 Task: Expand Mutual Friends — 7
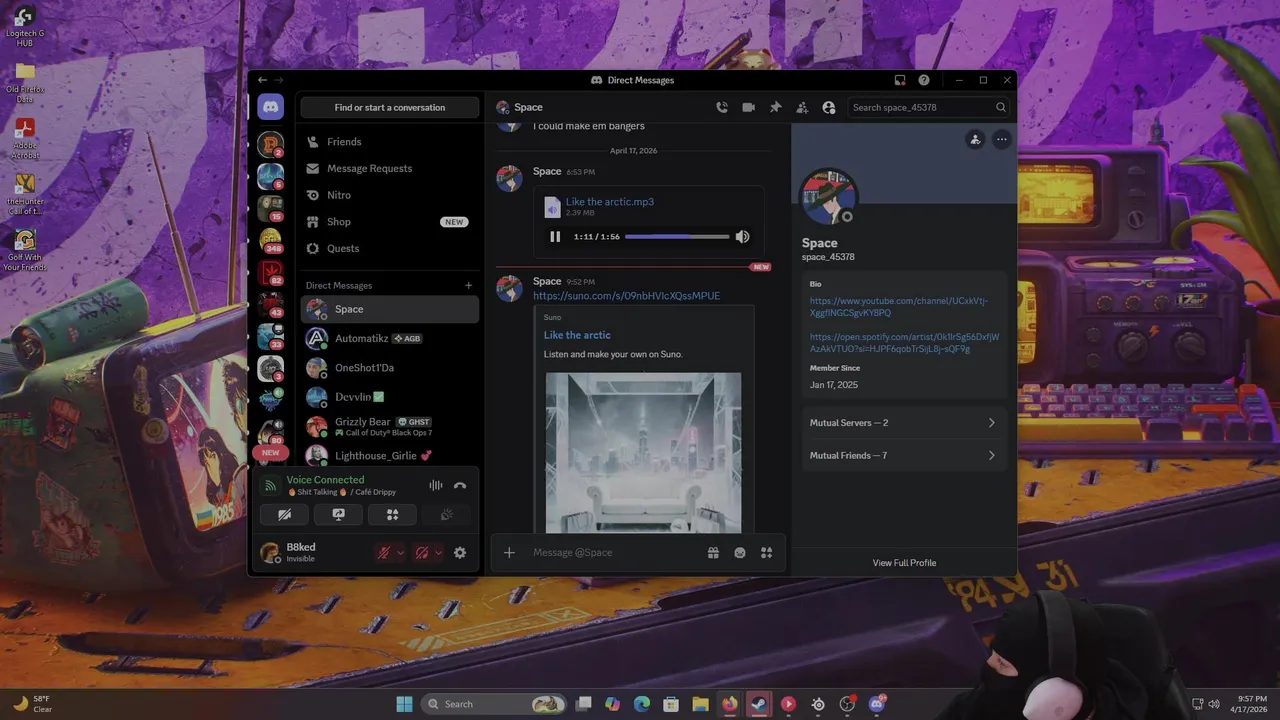[903, 455]
